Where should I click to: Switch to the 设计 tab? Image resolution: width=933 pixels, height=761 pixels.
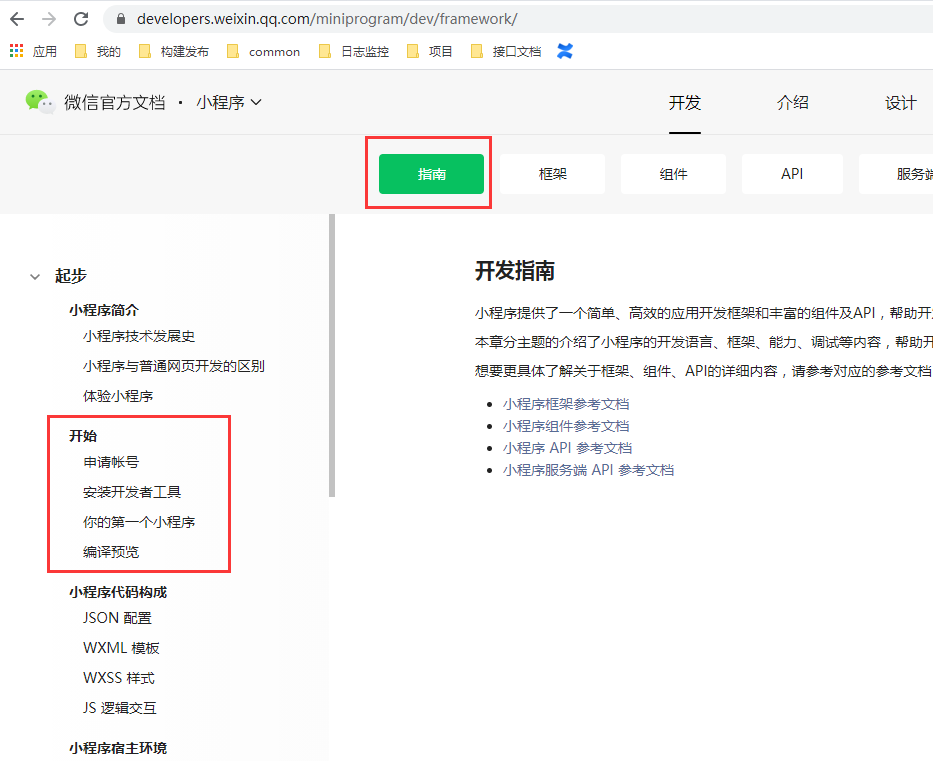(x=900, y=102)
